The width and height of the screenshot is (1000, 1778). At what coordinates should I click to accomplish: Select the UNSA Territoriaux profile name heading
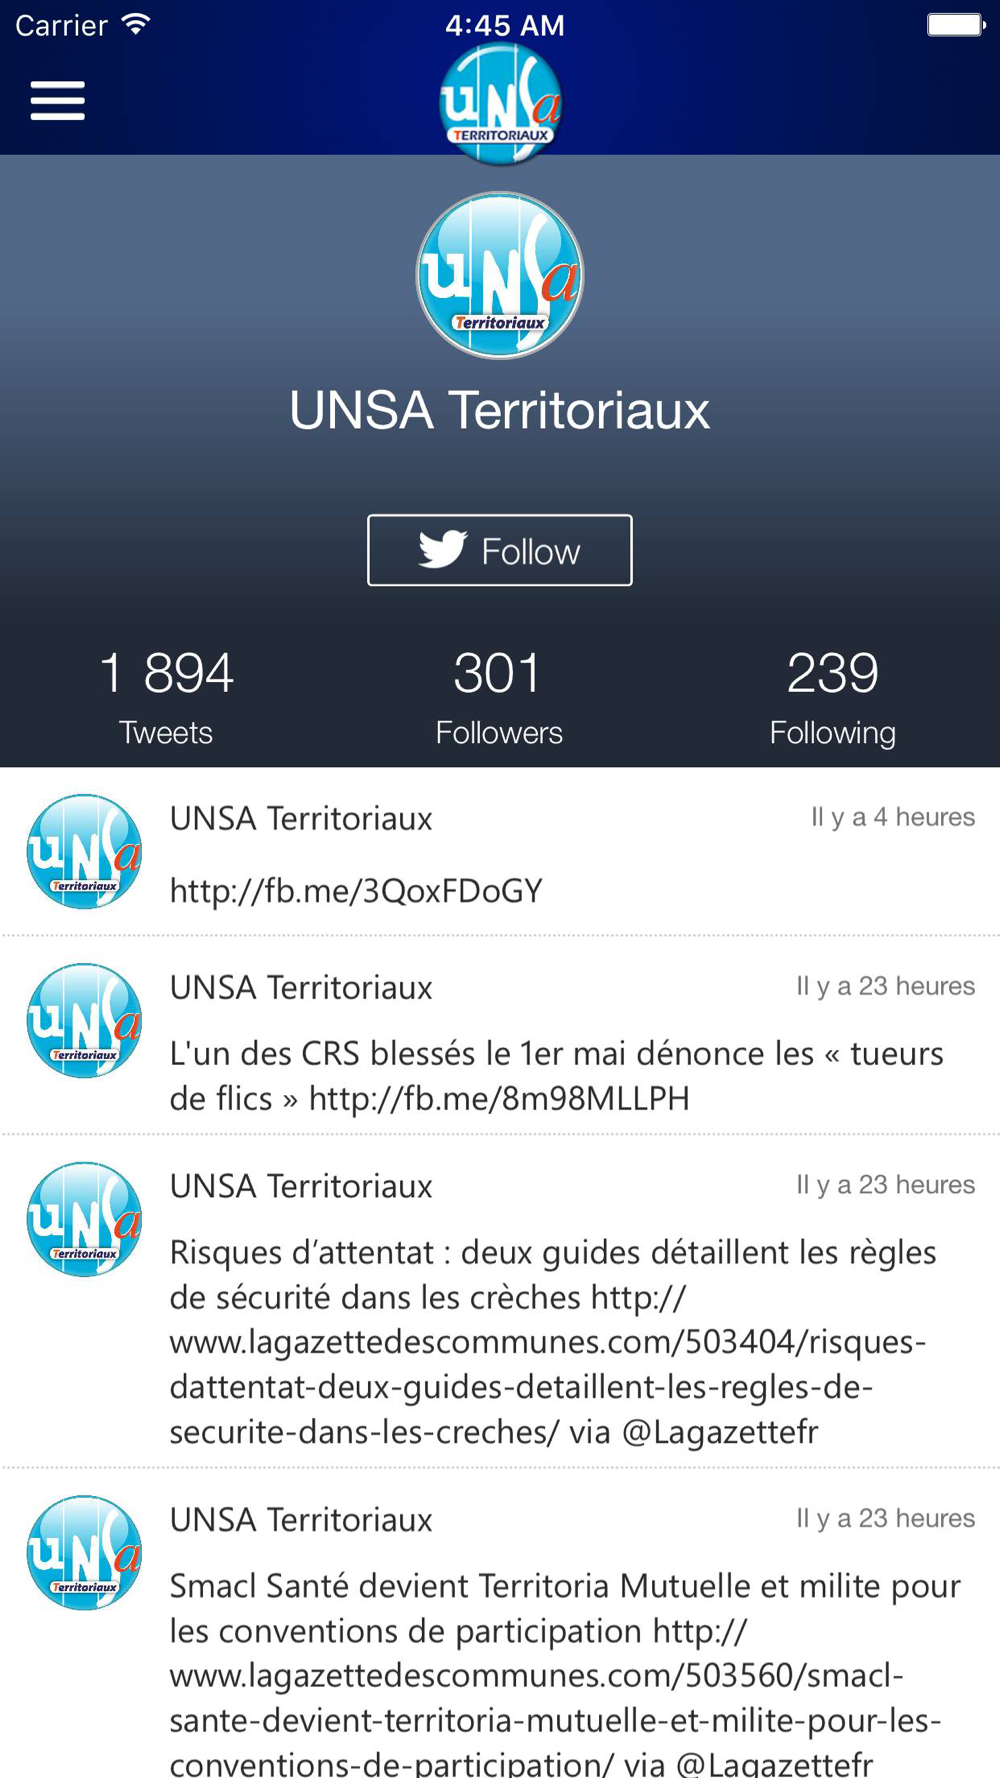[x=500, y=410]
